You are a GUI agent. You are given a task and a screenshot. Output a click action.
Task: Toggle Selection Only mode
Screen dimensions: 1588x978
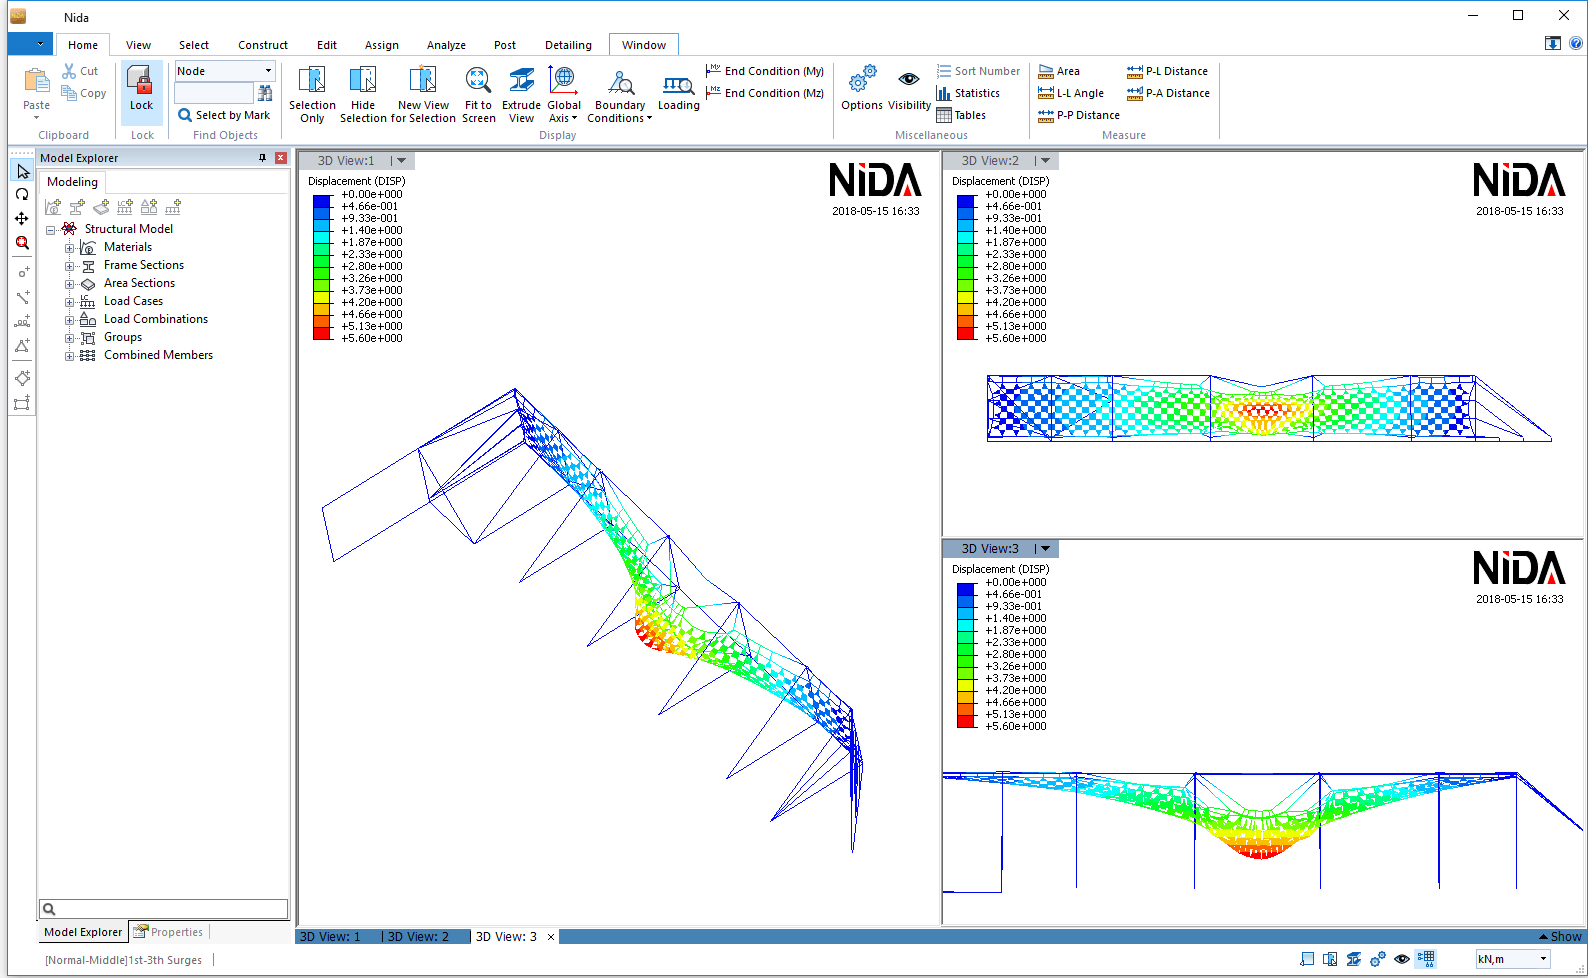[x=312, y=95]
